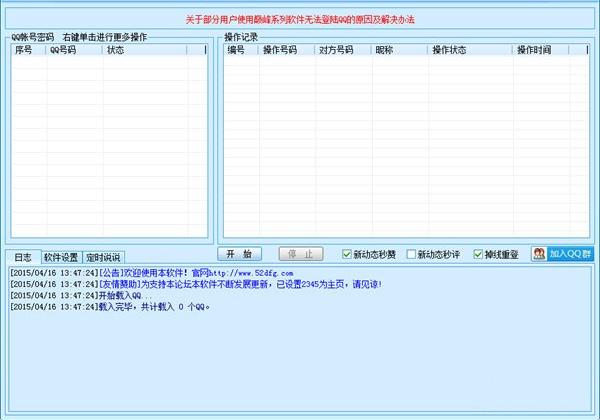
Task: Click the 操作时间 column header
Action: tap(541, 50)
